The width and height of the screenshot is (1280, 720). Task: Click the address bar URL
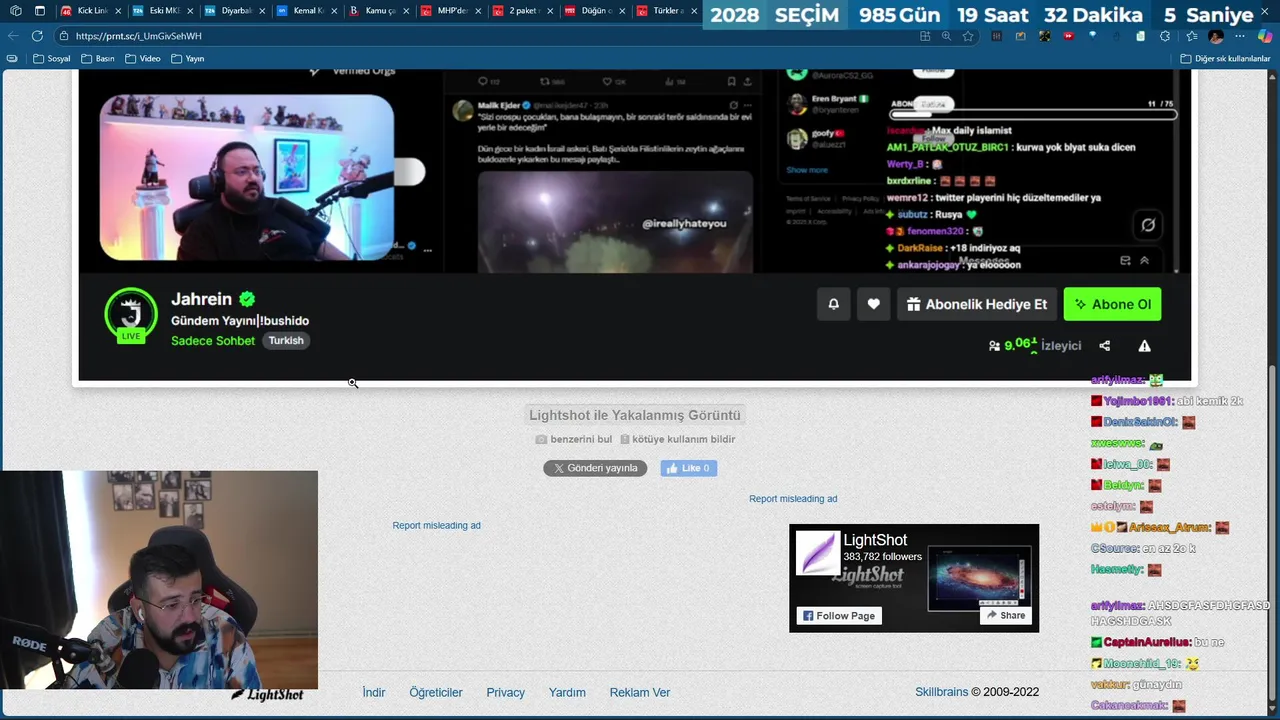click(x=138, y=36)
